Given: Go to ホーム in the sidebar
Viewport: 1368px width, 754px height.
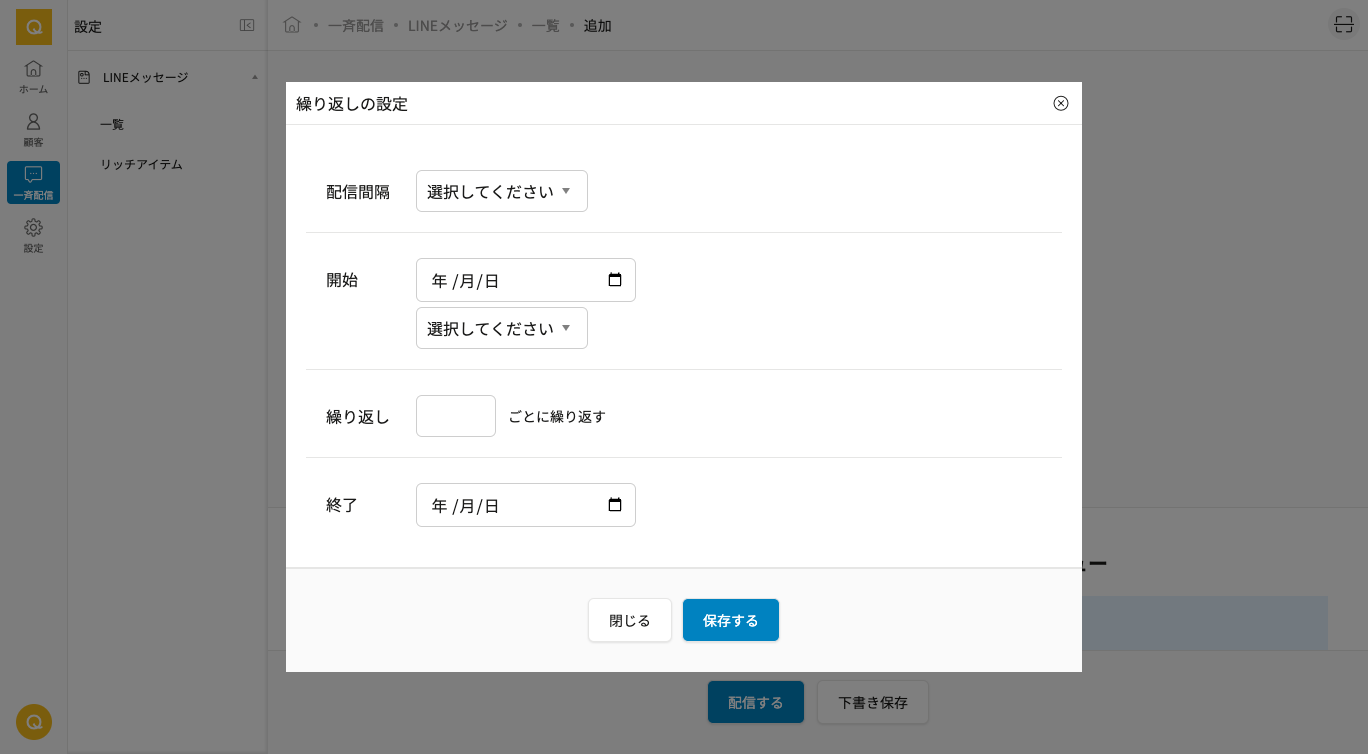Looking at the screenshot, I should [33, 76].
